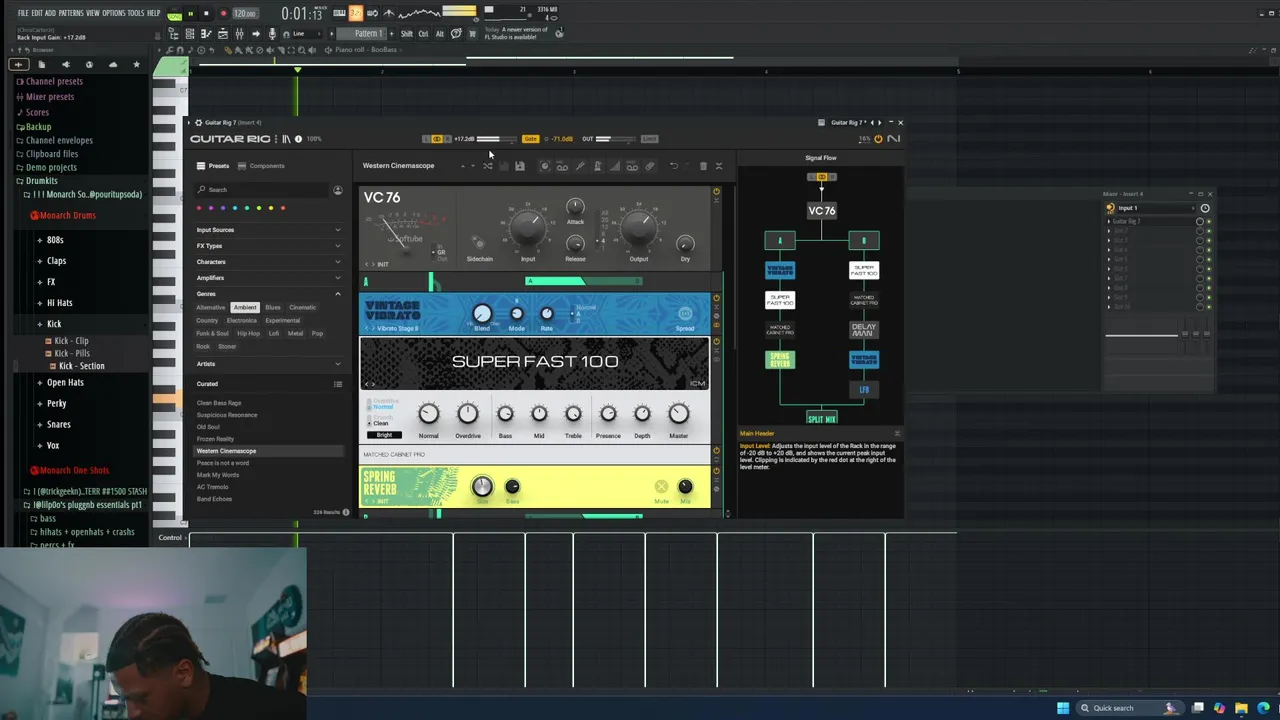Toggle the Limit button in Guitar Rig header
1280x720 pixels.
tap(650, 139)
